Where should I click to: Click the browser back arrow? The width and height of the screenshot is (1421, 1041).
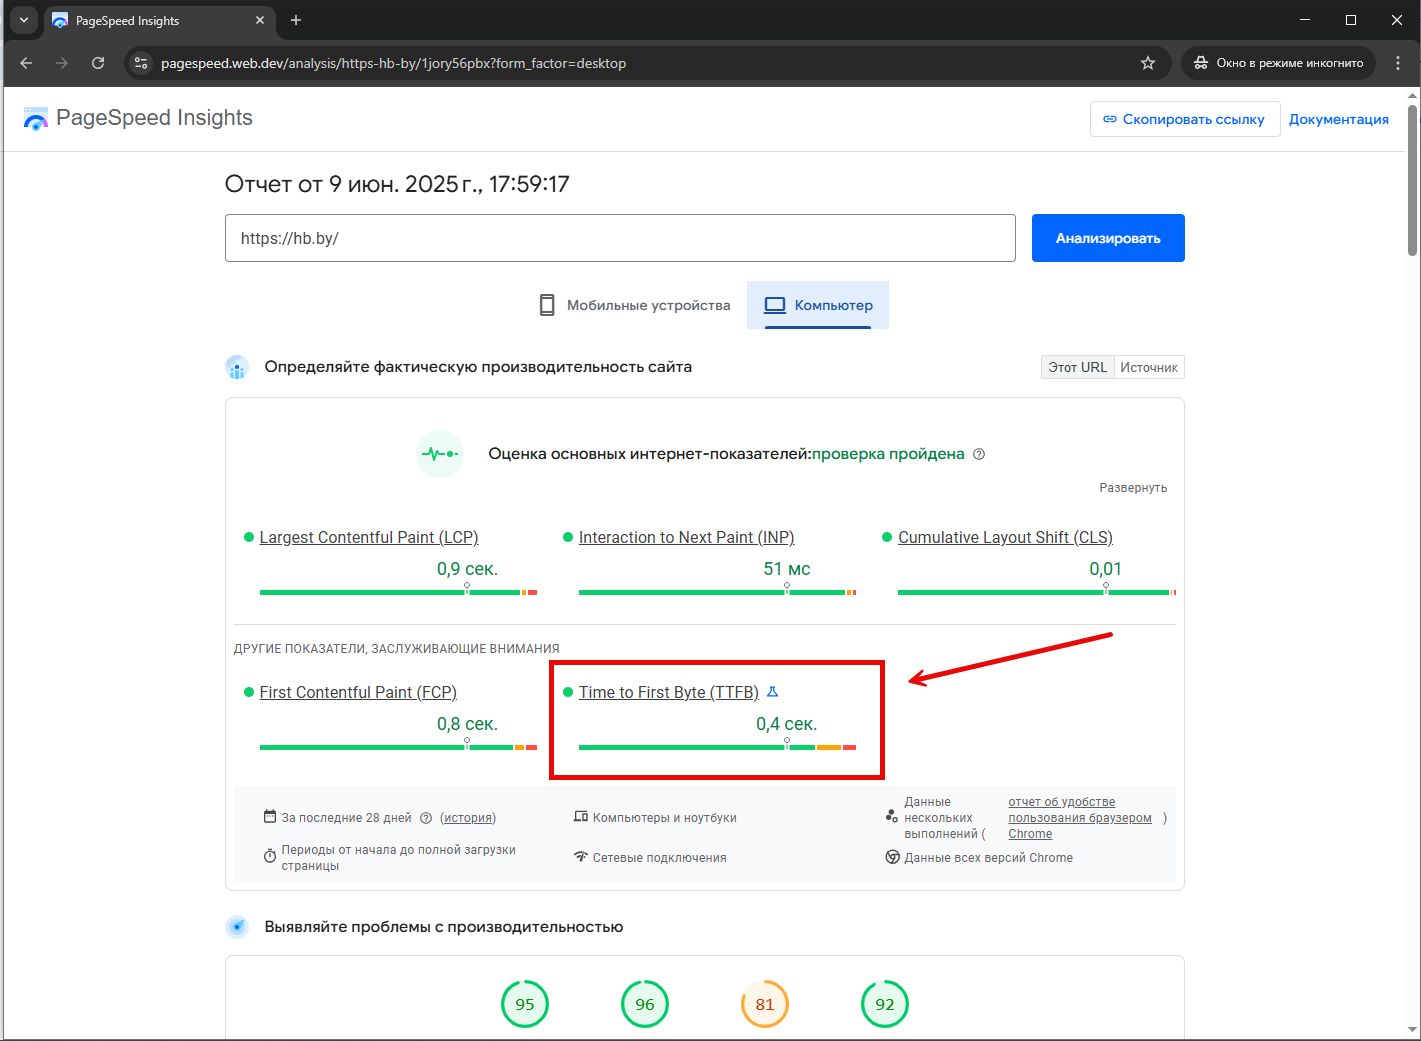point(26,63)
